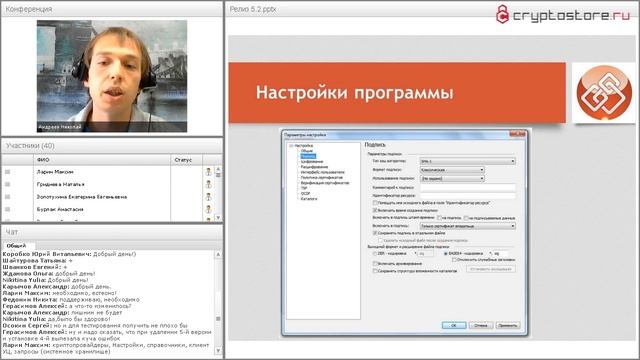Select Шифрование in the settings tree
640x360 pixels.
[x=312, y=162]
